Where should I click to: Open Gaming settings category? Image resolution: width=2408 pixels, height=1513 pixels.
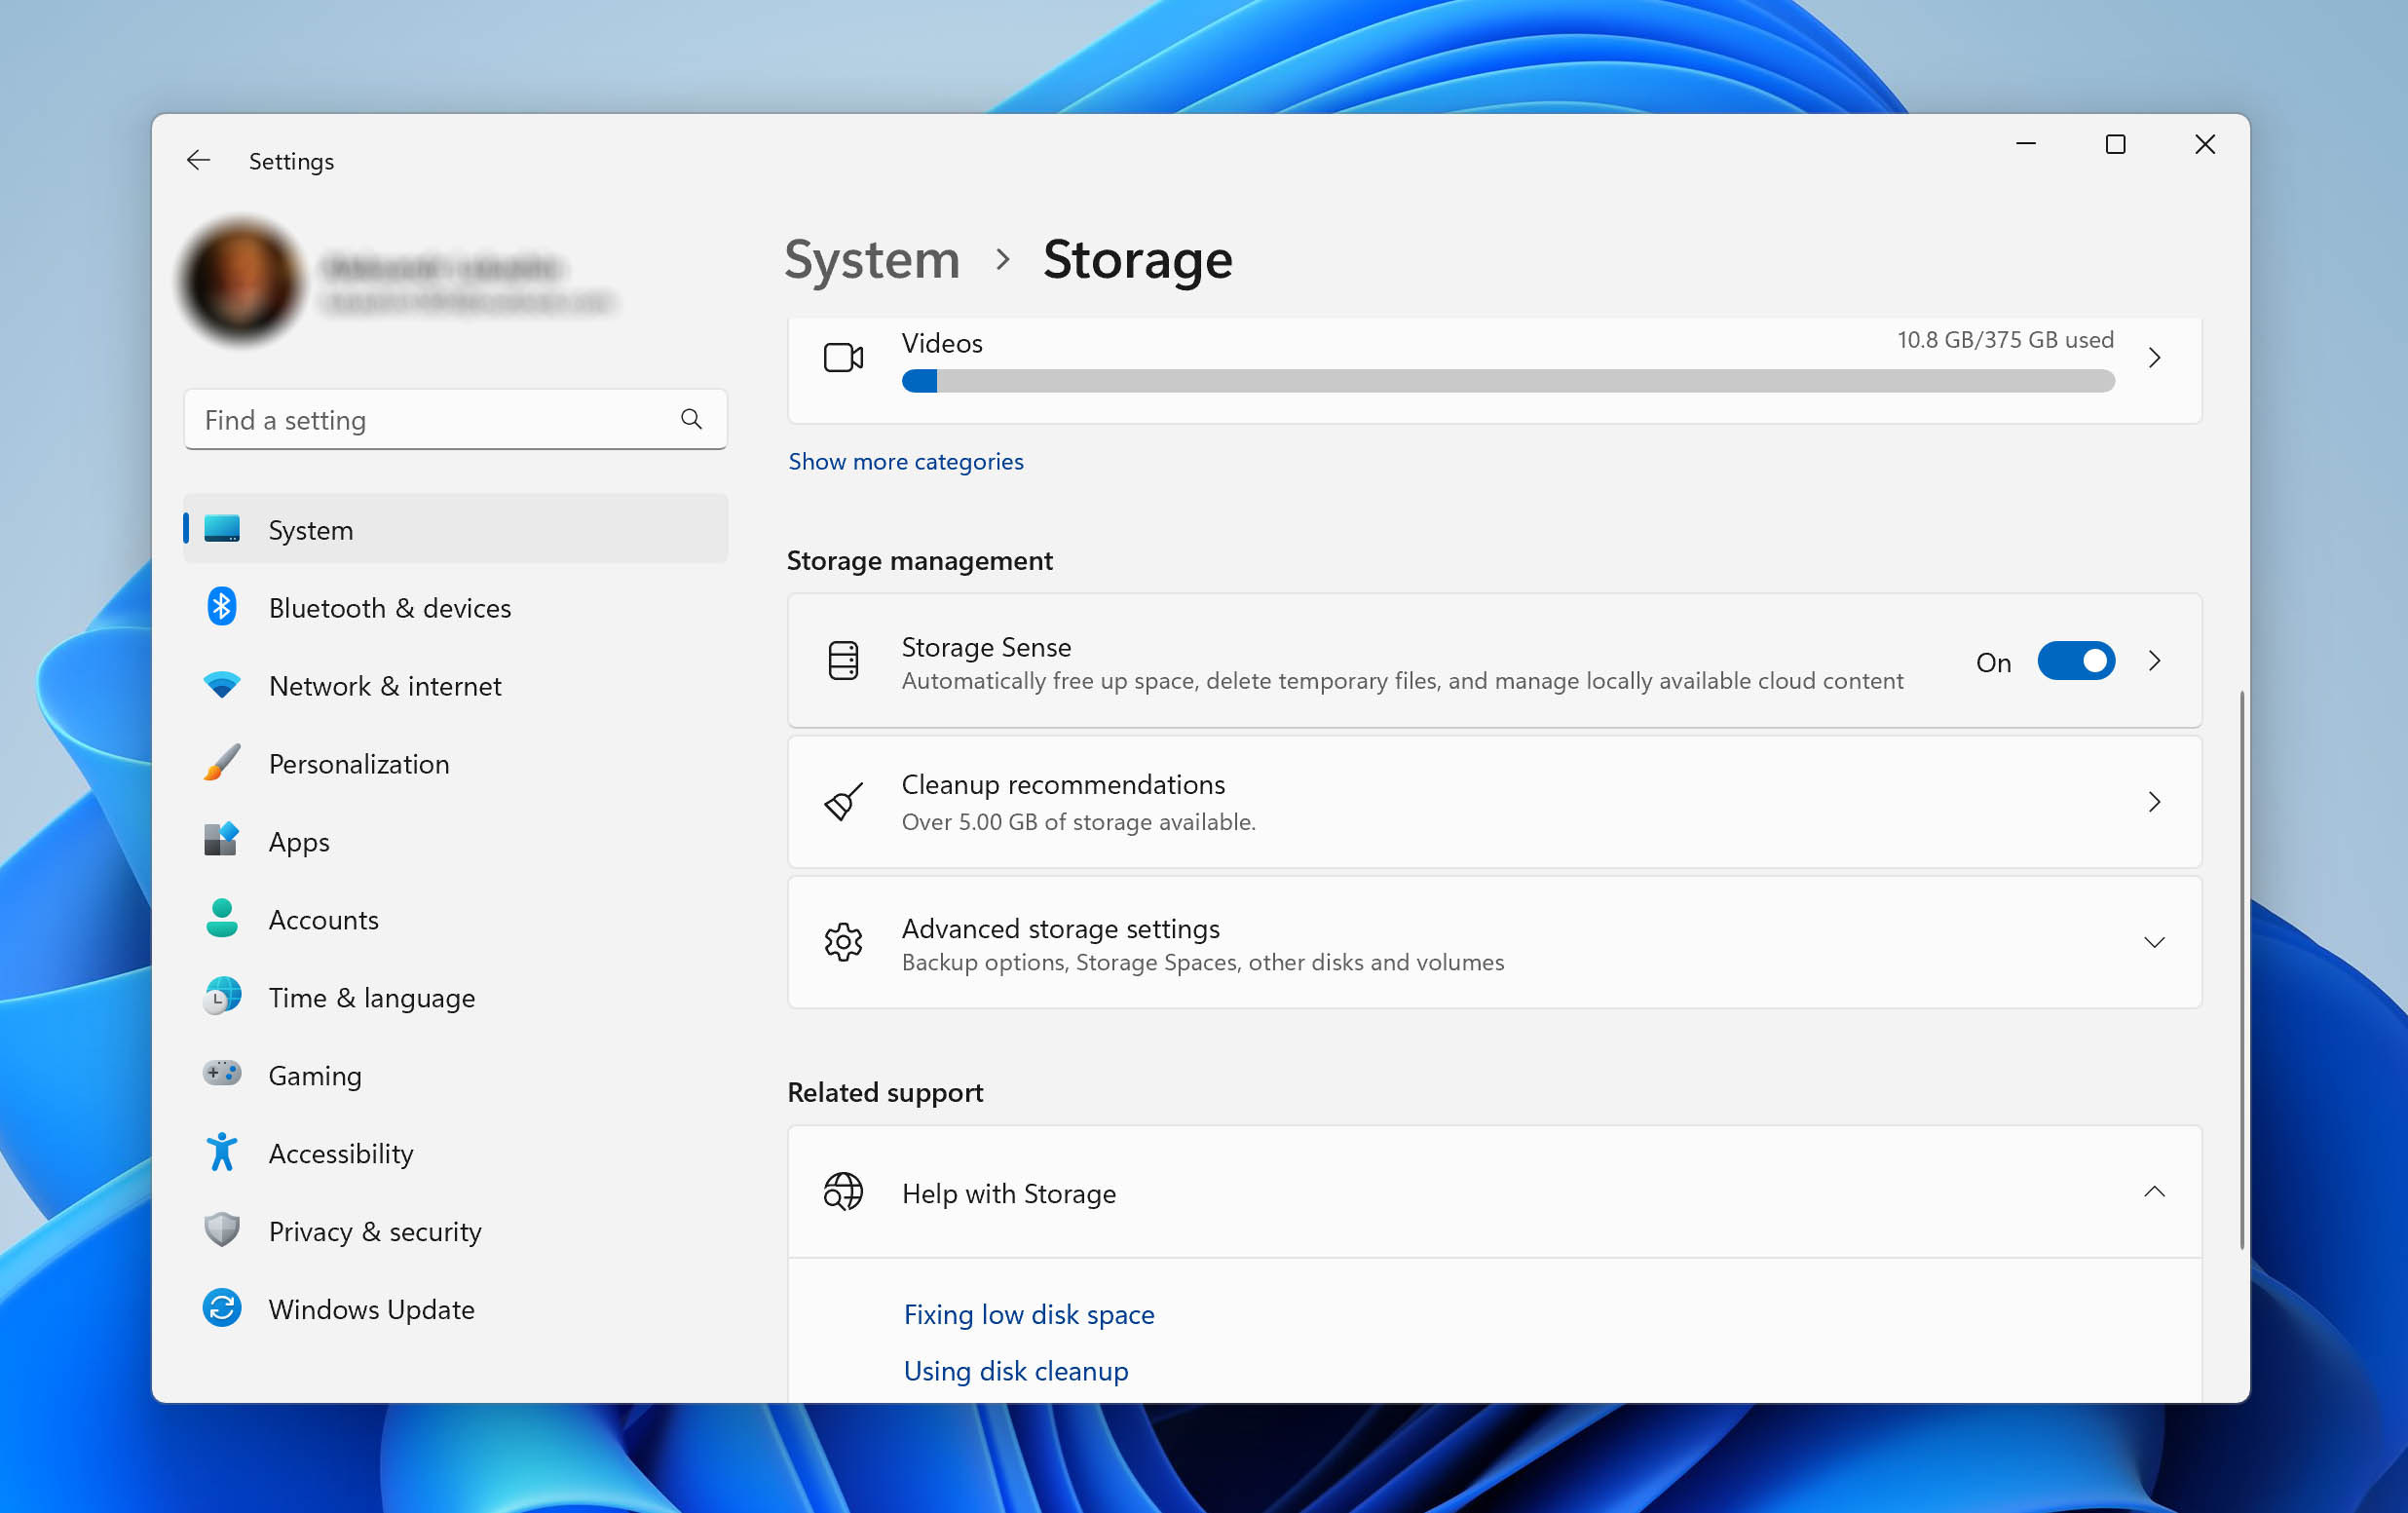pos(456,1075)
